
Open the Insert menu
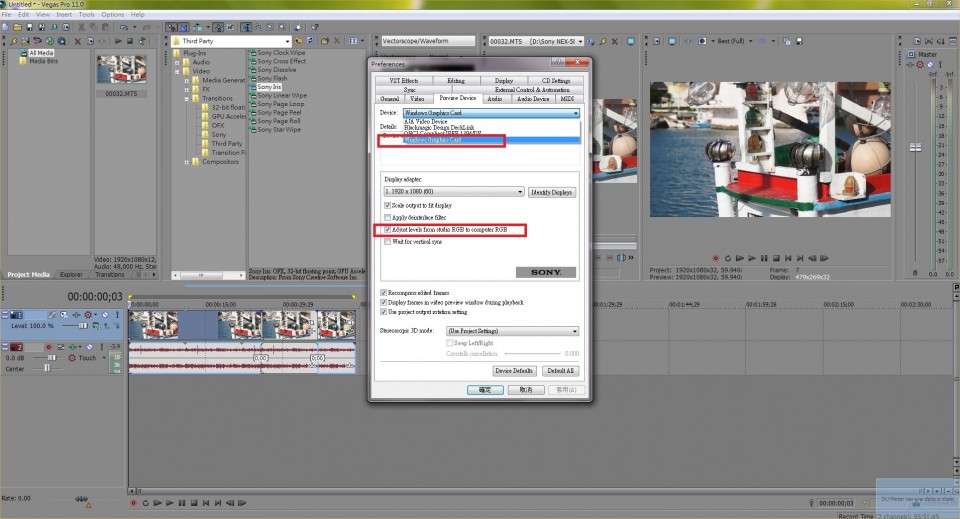pyautogui.click(x=64, y=15)
